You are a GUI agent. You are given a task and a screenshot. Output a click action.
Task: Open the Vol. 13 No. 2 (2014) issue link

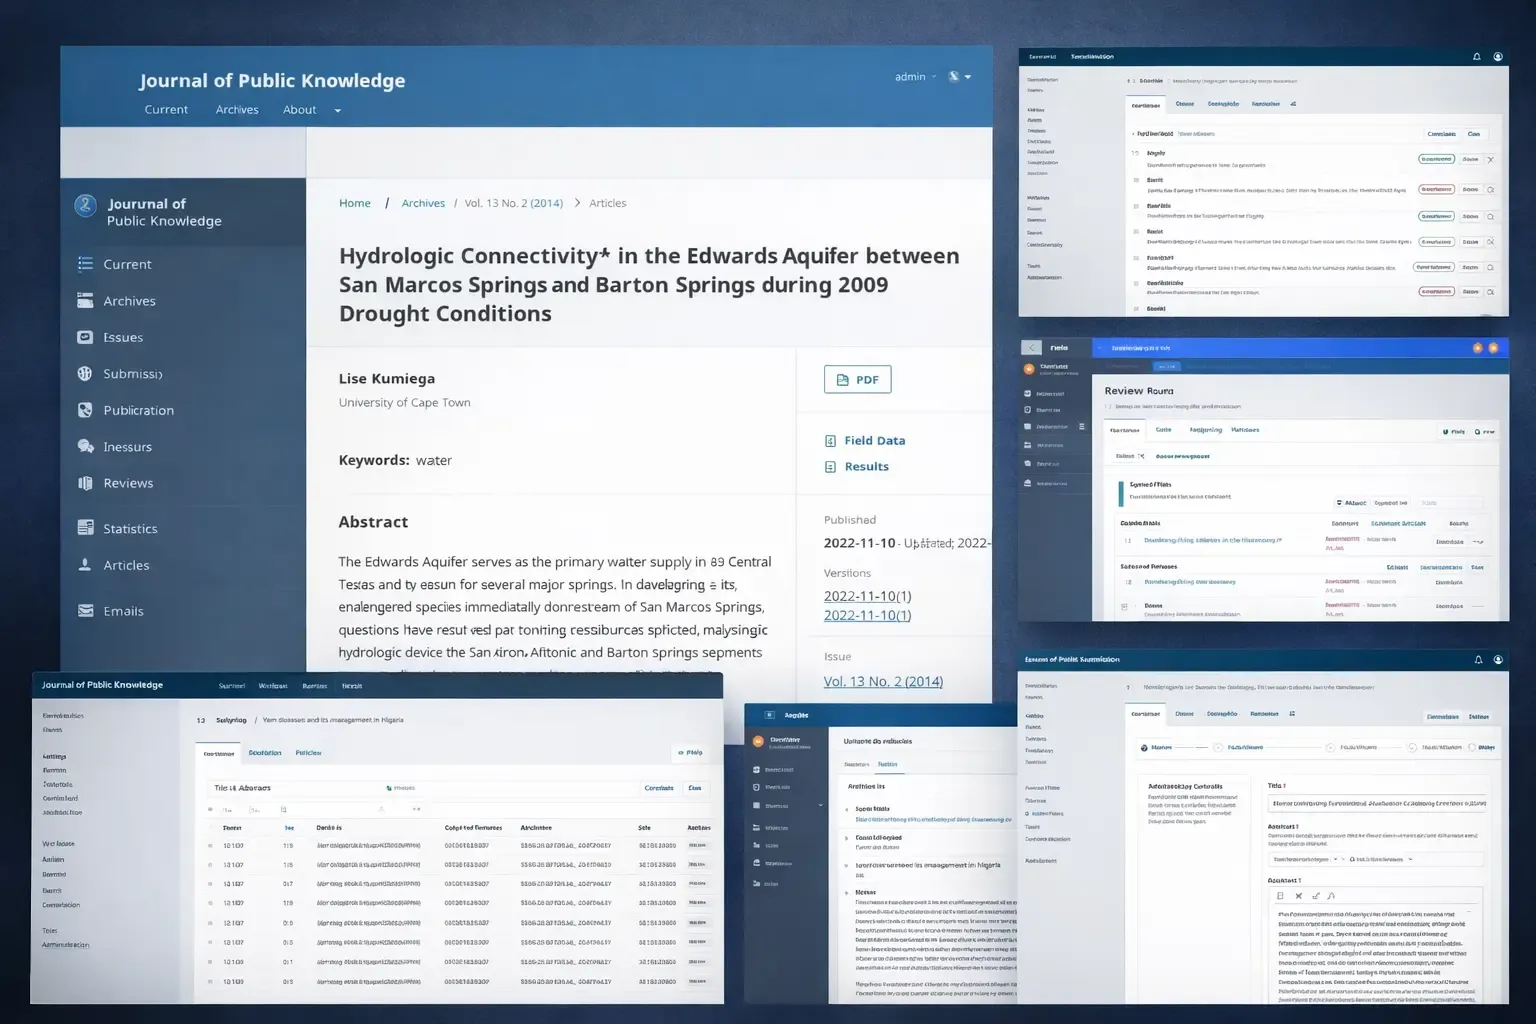[x=883, y=681]
